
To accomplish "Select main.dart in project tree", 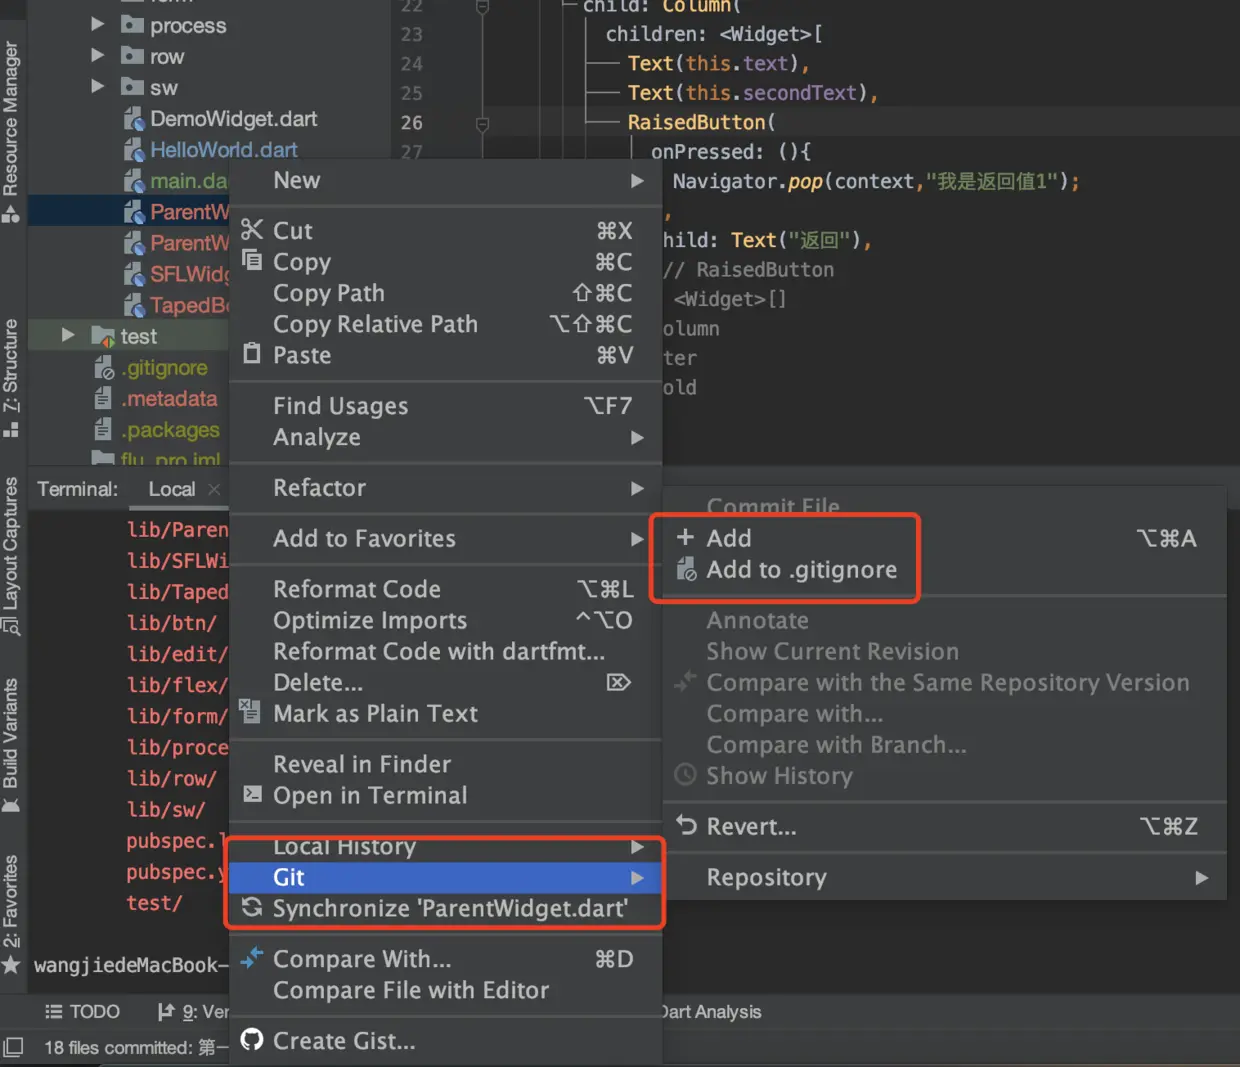I will 189,181.
